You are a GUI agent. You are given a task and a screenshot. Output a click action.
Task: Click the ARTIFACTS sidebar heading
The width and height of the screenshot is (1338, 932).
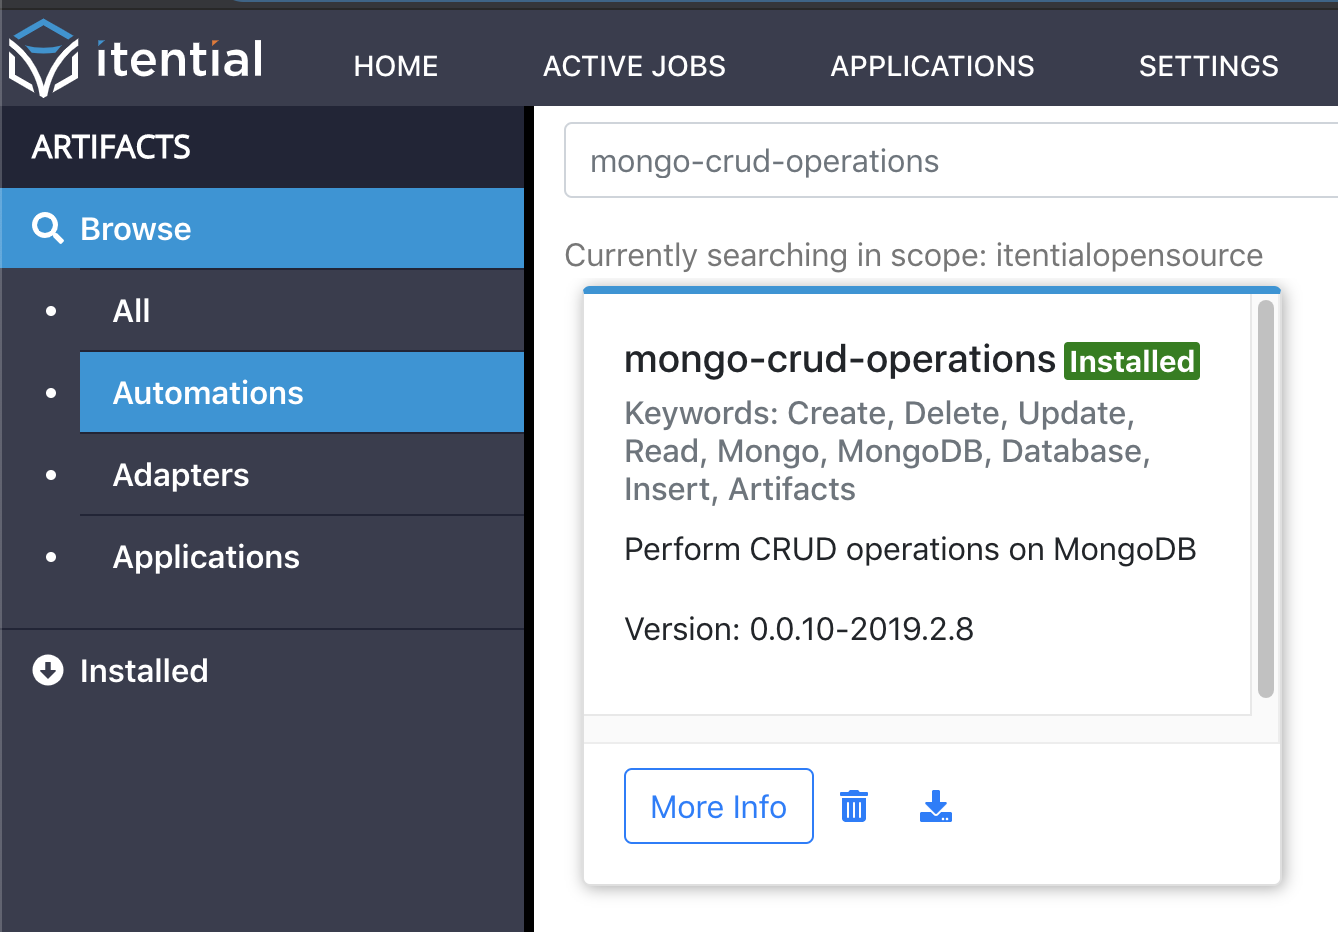[111, 147]
